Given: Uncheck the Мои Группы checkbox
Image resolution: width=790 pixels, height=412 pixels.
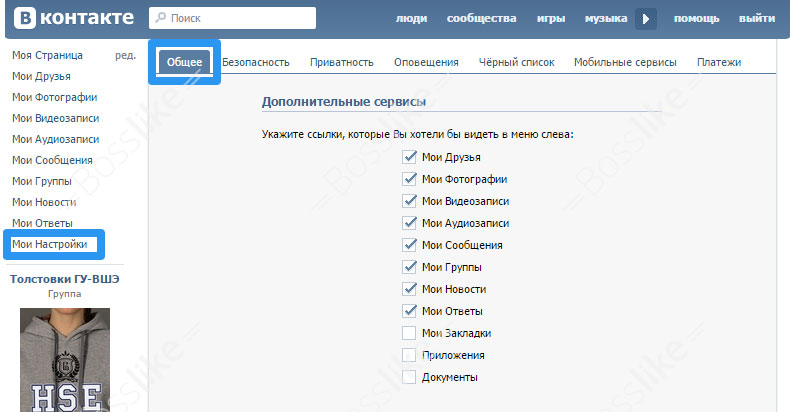Looking at the screenshot, I should tap(409, 267).
